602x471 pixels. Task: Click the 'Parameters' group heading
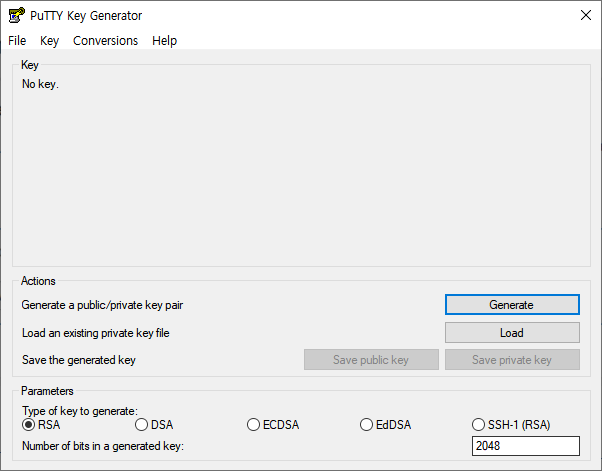[x=47, y=391]
